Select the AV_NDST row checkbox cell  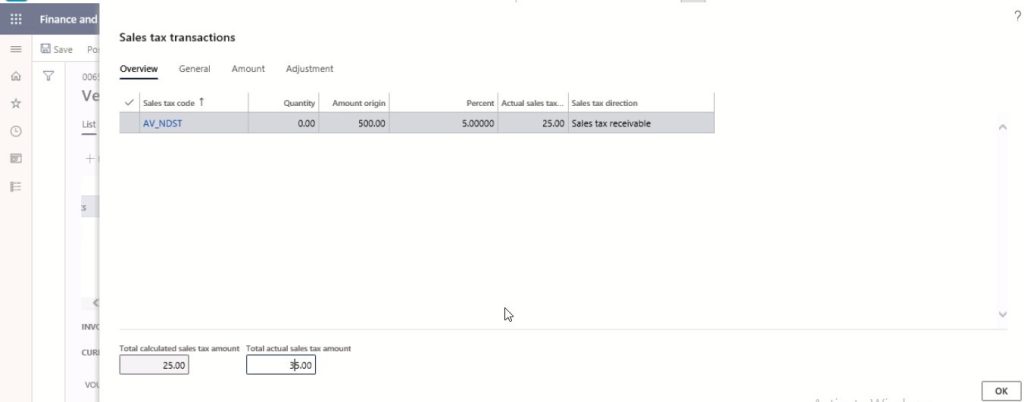(129, 123)
